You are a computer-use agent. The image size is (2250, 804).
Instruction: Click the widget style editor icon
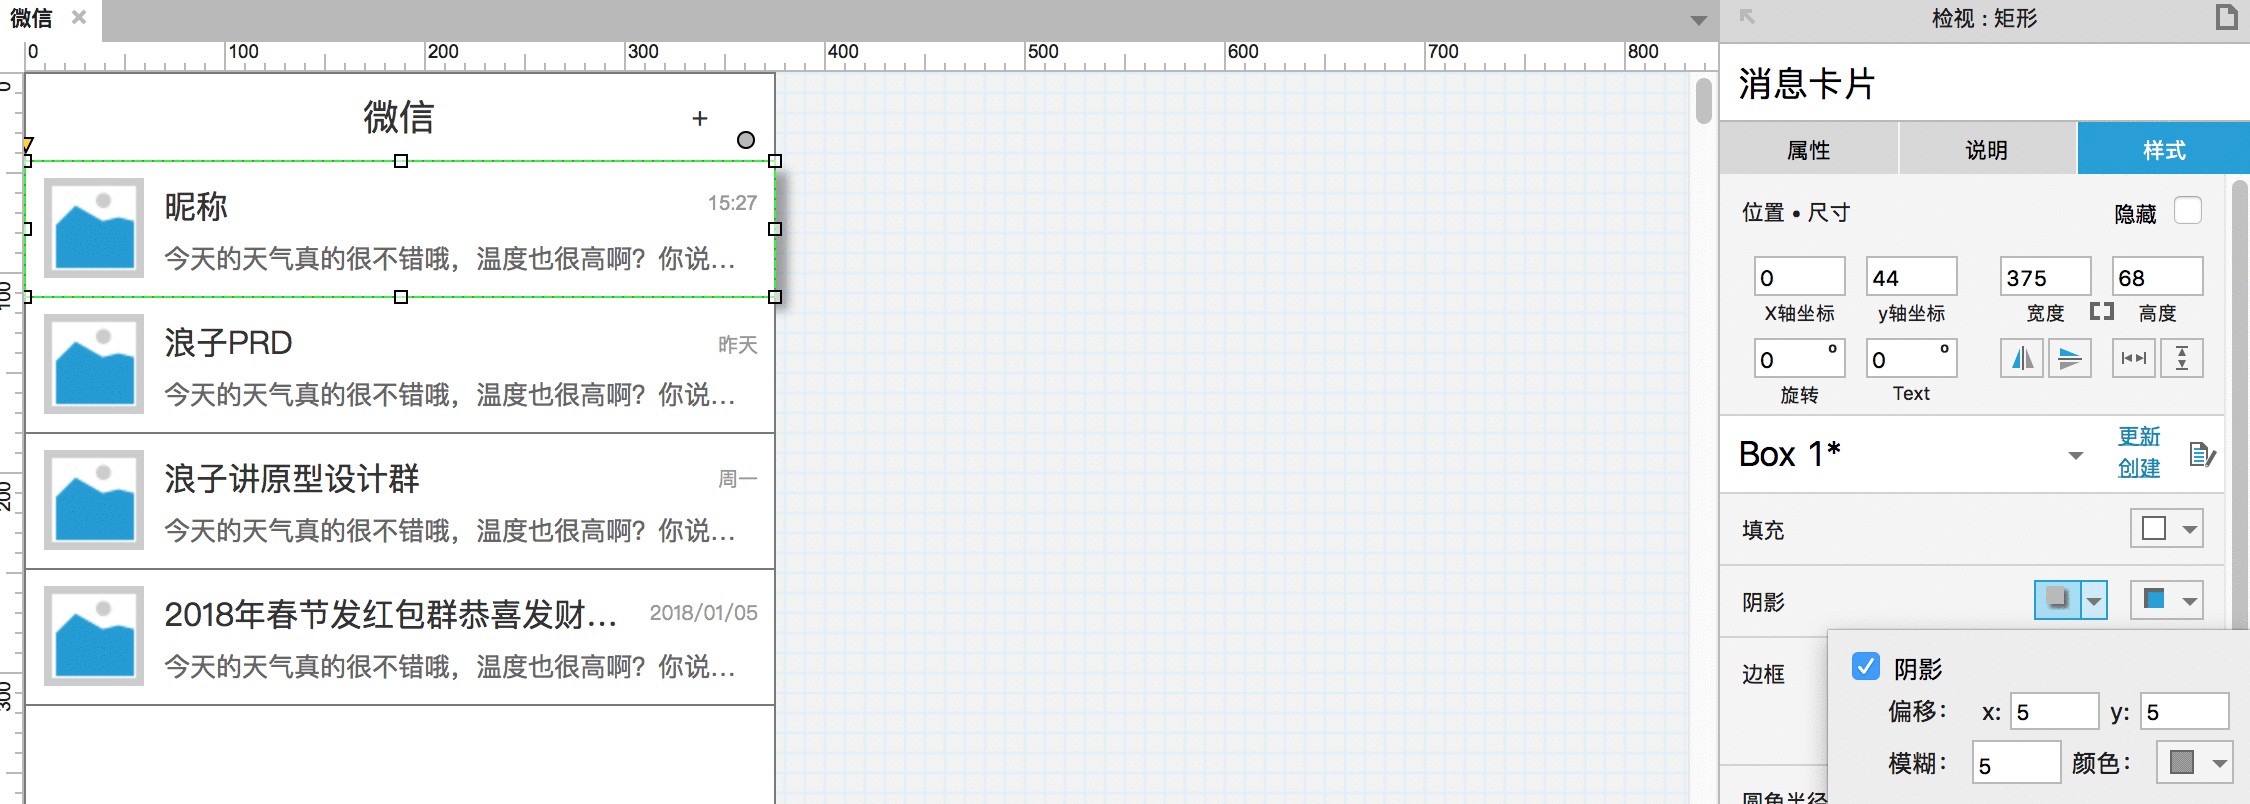(2202, 455)
